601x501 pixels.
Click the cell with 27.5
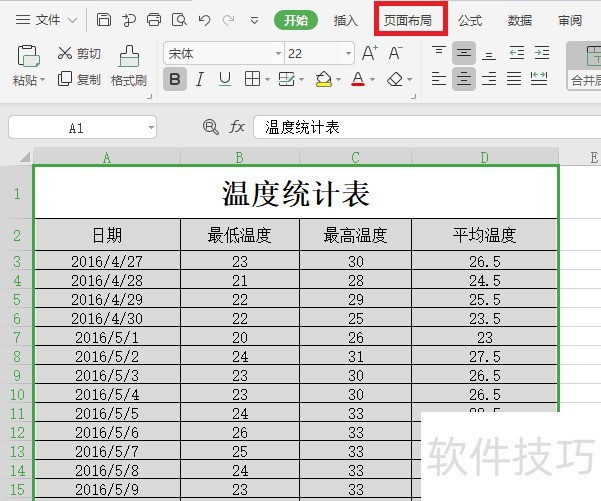click(484, 356)
